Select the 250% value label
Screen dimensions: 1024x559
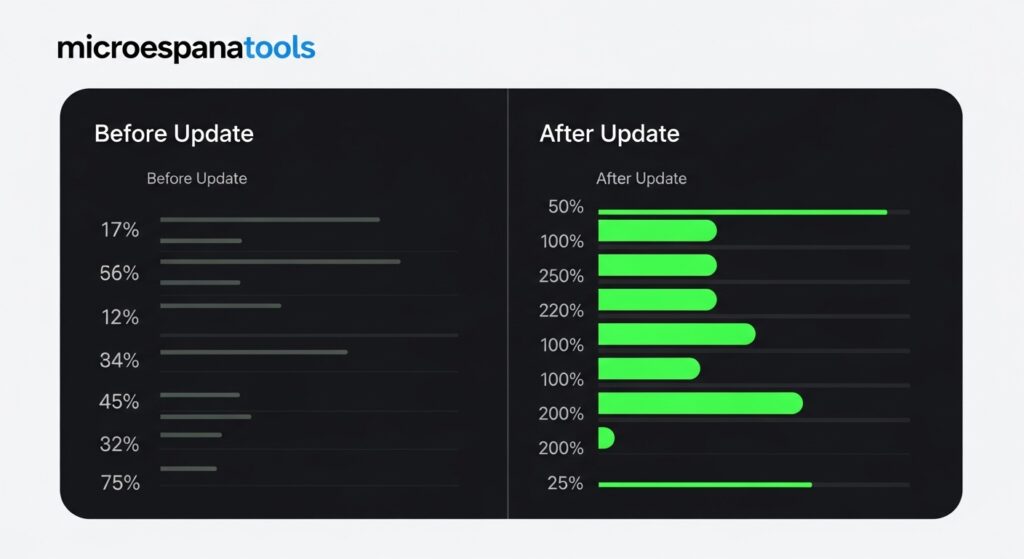tap(561, 276)
